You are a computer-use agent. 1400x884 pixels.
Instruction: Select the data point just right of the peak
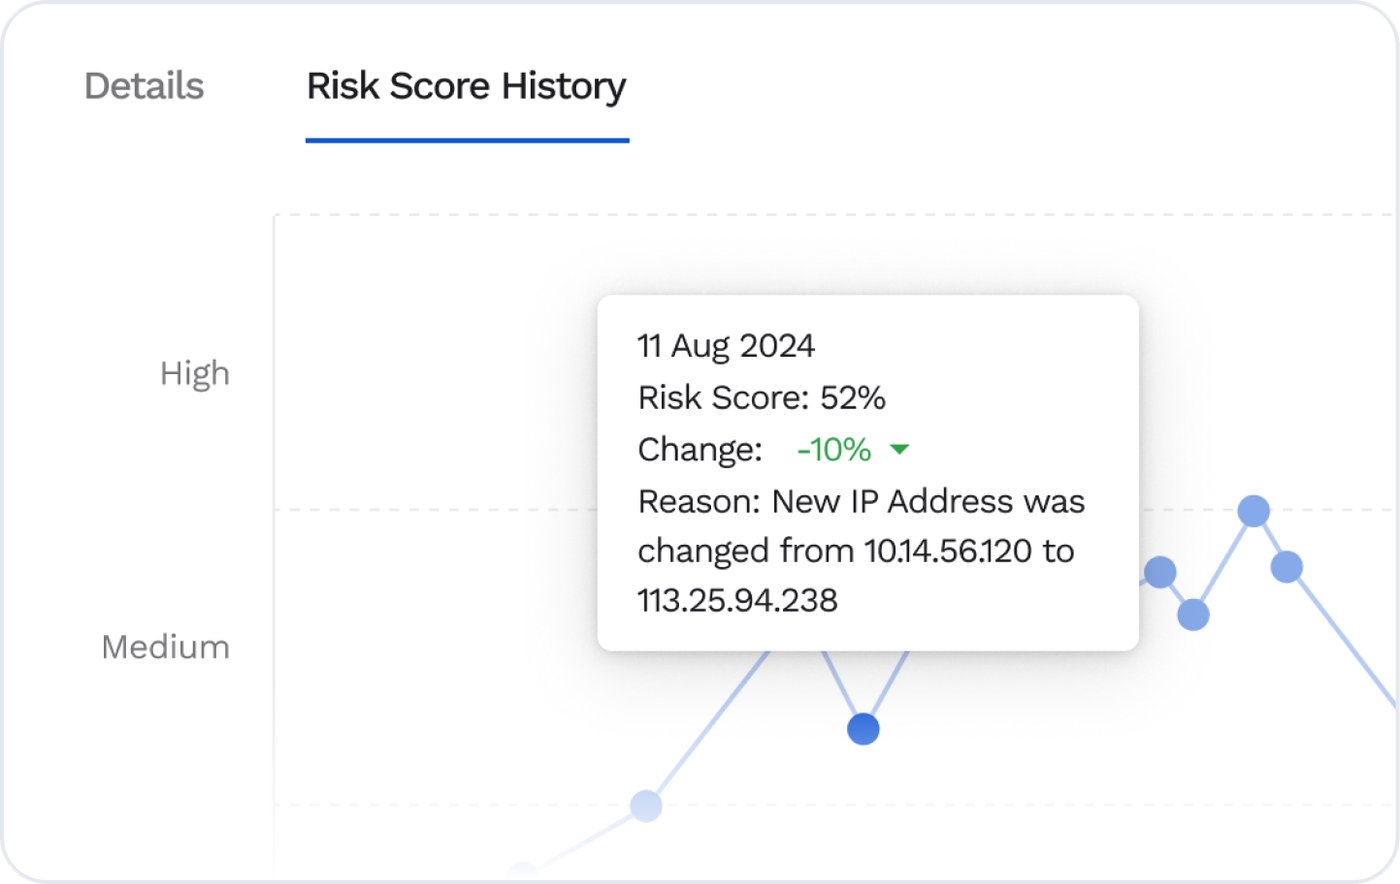click(x=1287, y=567)
